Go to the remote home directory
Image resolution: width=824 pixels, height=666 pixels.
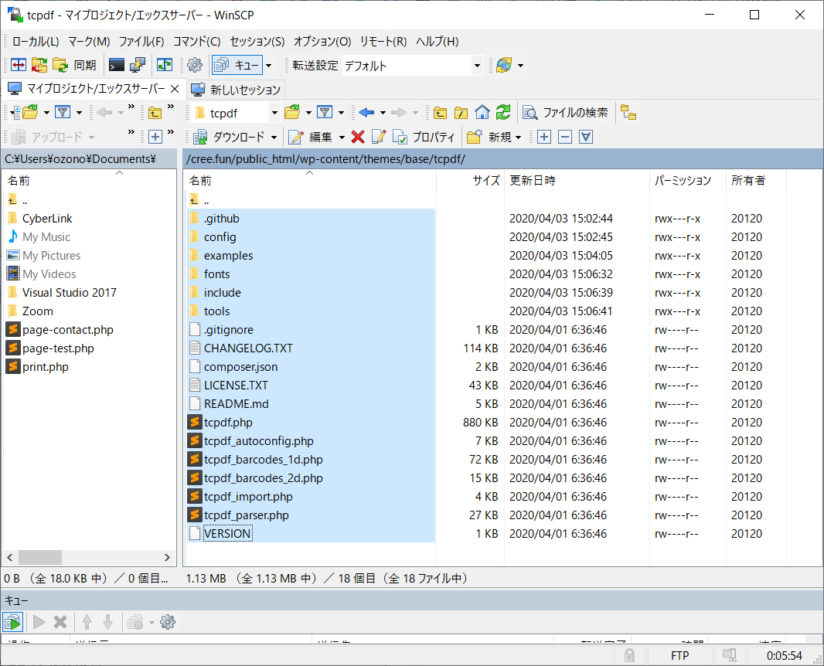[x=484, y=112]
